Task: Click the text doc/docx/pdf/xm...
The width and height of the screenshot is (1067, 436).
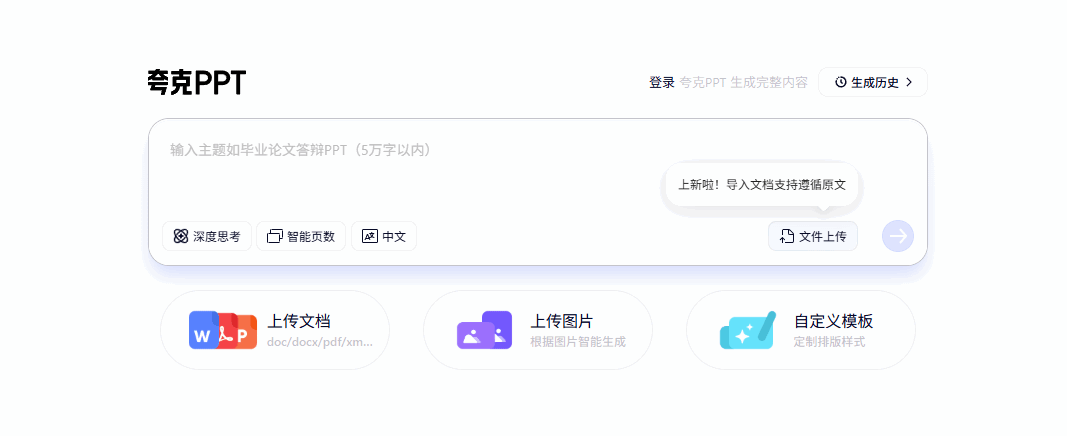Action: (320, 341)
